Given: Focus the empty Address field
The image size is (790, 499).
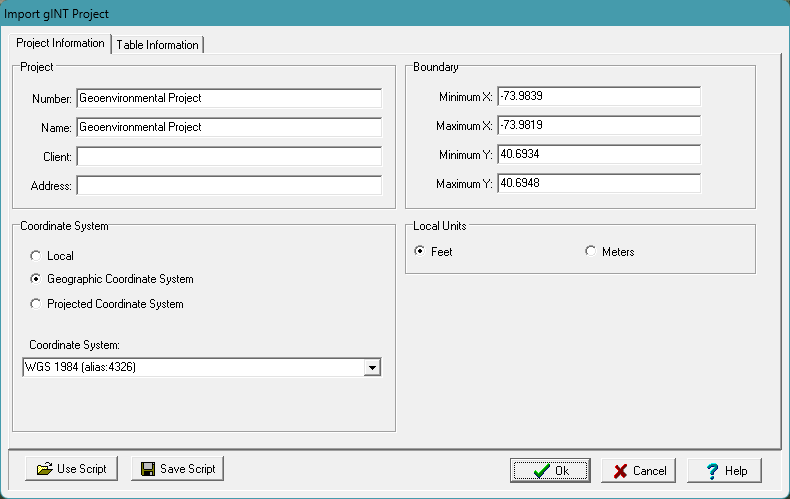Looking at the screenshot, I should click(x=228, y=186).
